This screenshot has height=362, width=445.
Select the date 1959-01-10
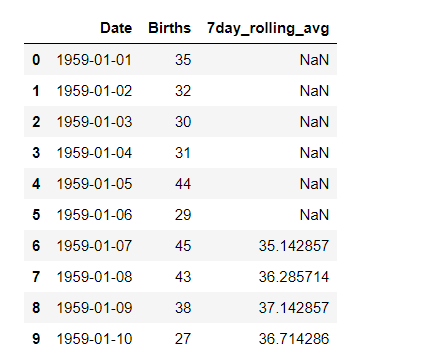click(94, 339)
